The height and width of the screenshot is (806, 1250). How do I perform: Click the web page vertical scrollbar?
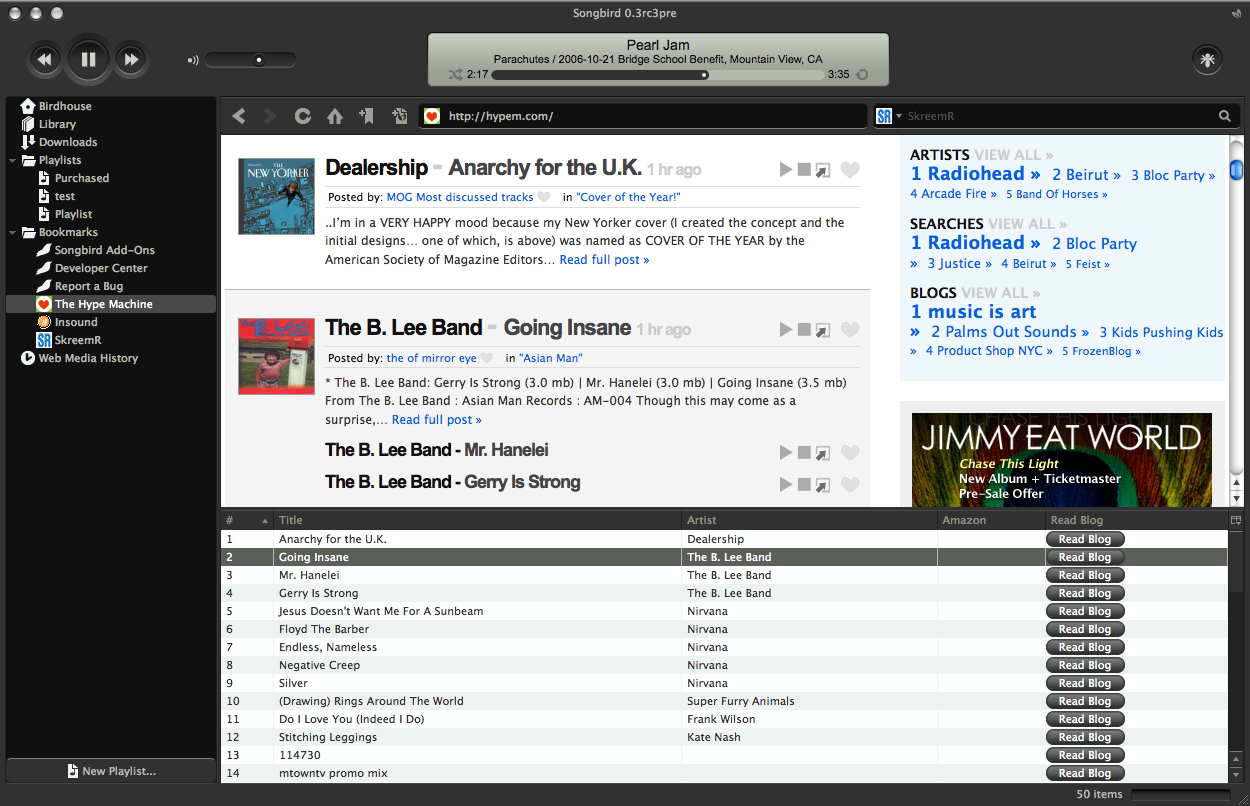point(1236,320)
